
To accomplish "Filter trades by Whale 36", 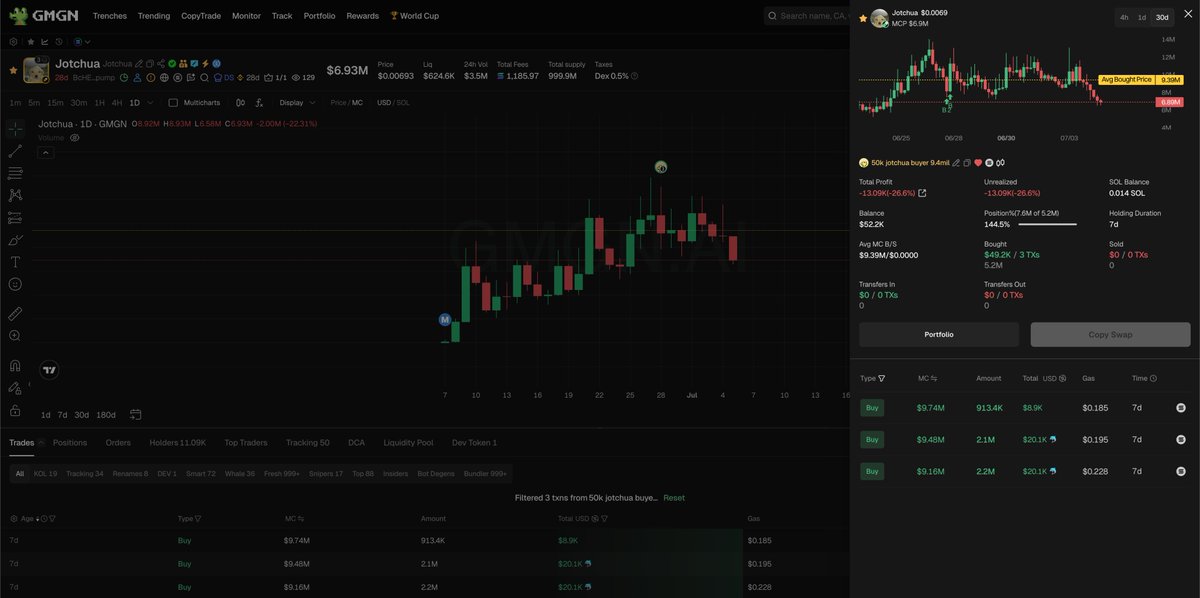I will coord(240,473).
